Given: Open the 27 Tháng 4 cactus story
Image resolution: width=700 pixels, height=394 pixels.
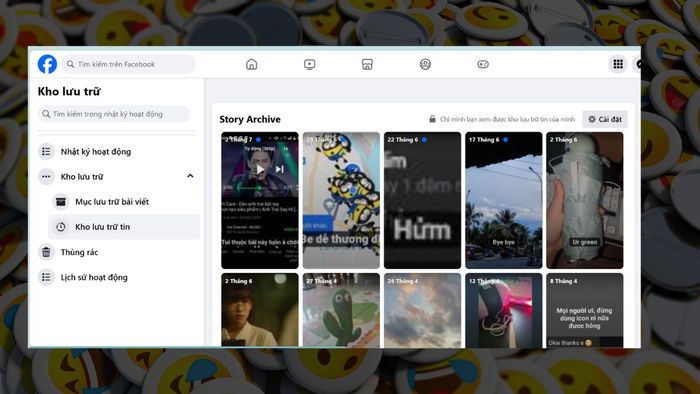Looking at the screenshot, I should [x=341, y=311].
